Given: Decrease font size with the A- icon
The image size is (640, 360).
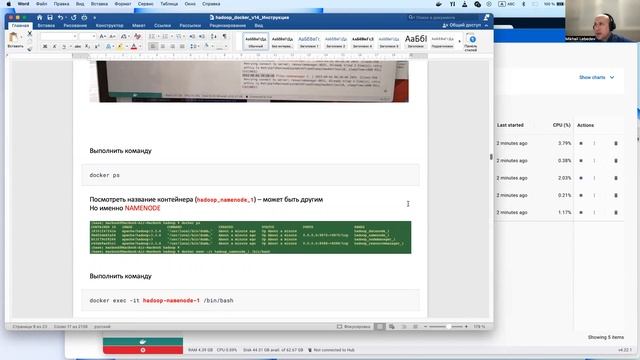Looking at the screenshot, I should pyautogui.click(x=112, y=36).
